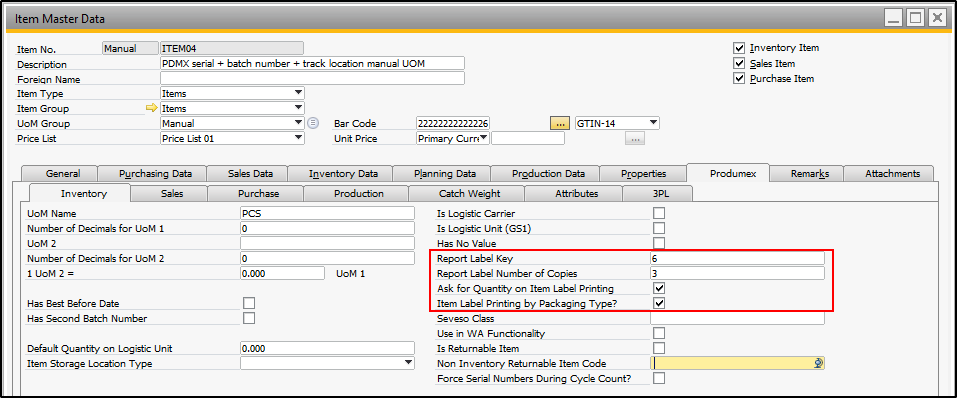Open the lookup icon in Non Inventory Returnable Item Code
This screenshot has width=957, height=398.
click(x=819, y=363)
